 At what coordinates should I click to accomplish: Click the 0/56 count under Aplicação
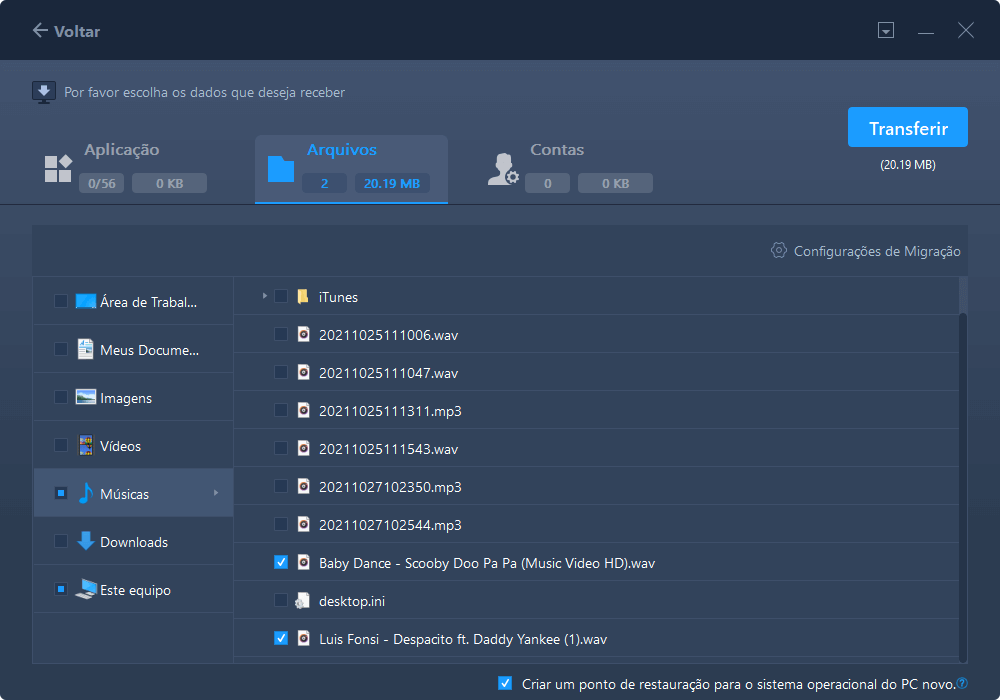tap(101, 184)
